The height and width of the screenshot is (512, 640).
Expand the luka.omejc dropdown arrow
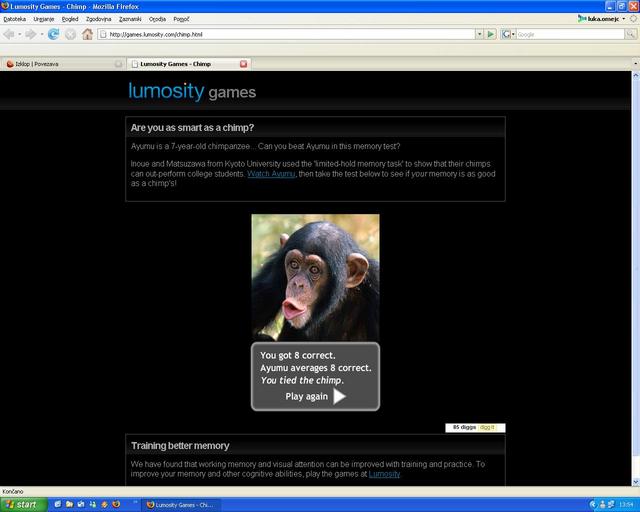623,19
